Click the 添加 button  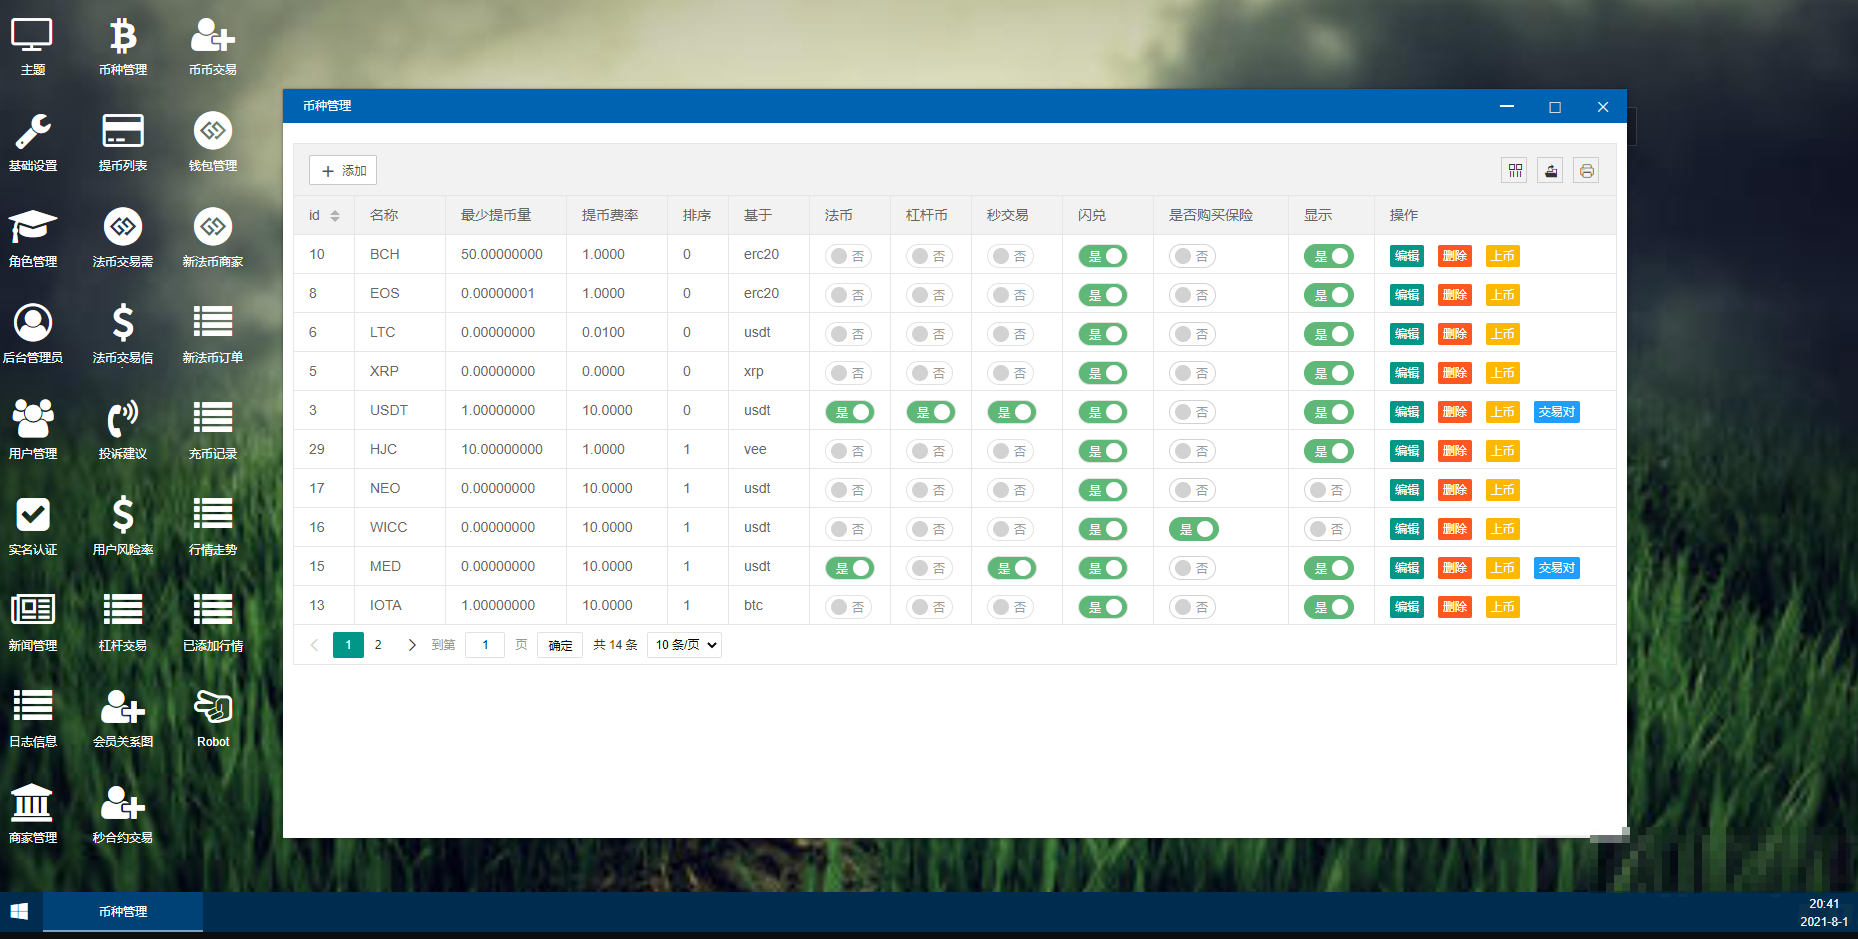coord(343,171)
